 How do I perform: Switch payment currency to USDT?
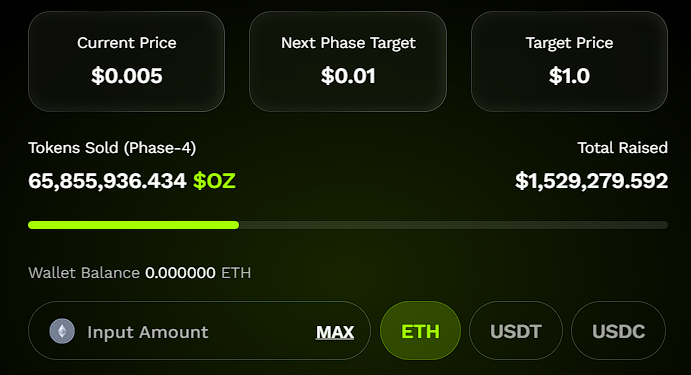tap(516, 331)
